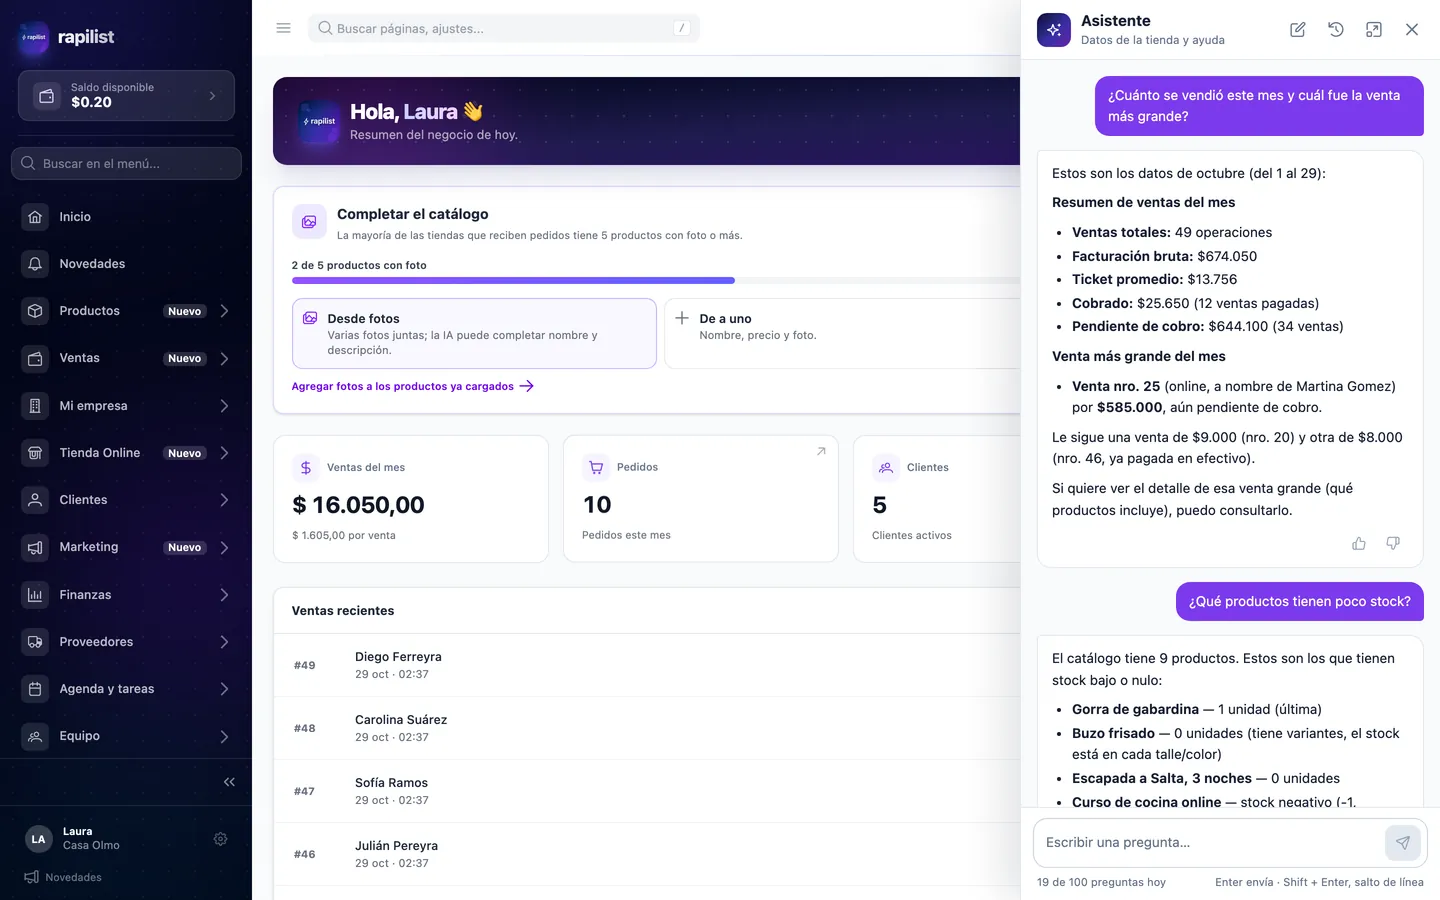Expand the Asistente panel to full view

[1374, 30]
